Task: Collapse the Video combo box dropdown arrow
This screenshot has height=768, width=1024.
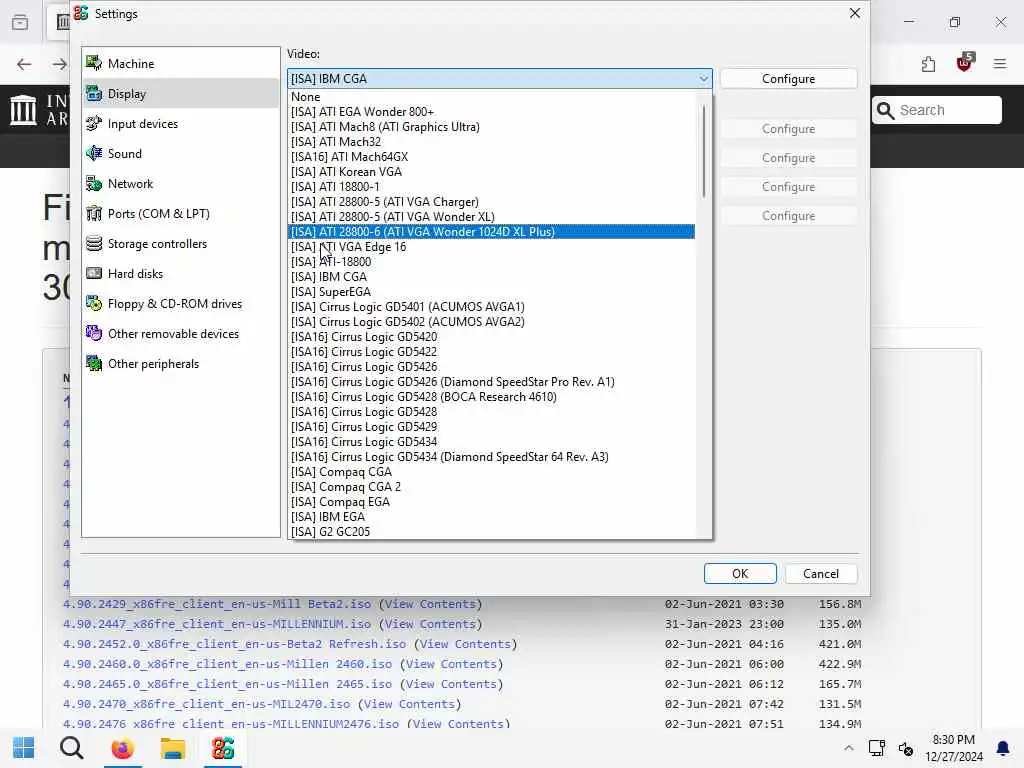Action: click(x=703, y=78)
